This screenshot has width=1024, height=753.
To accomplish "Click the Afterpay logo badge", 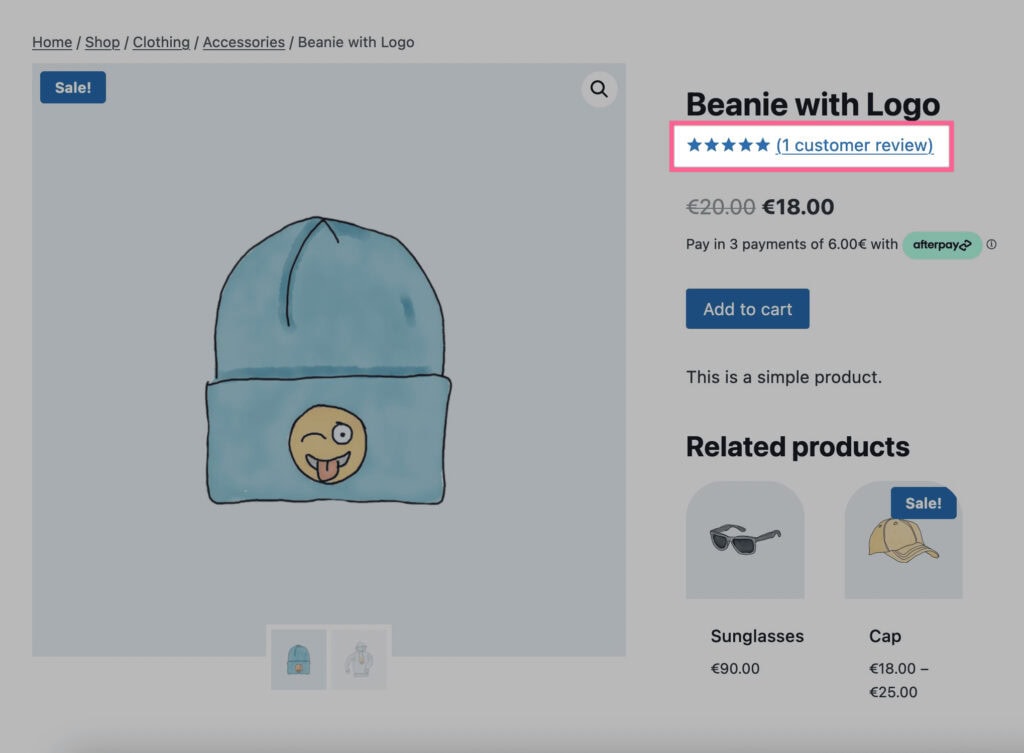I will 942,245.
